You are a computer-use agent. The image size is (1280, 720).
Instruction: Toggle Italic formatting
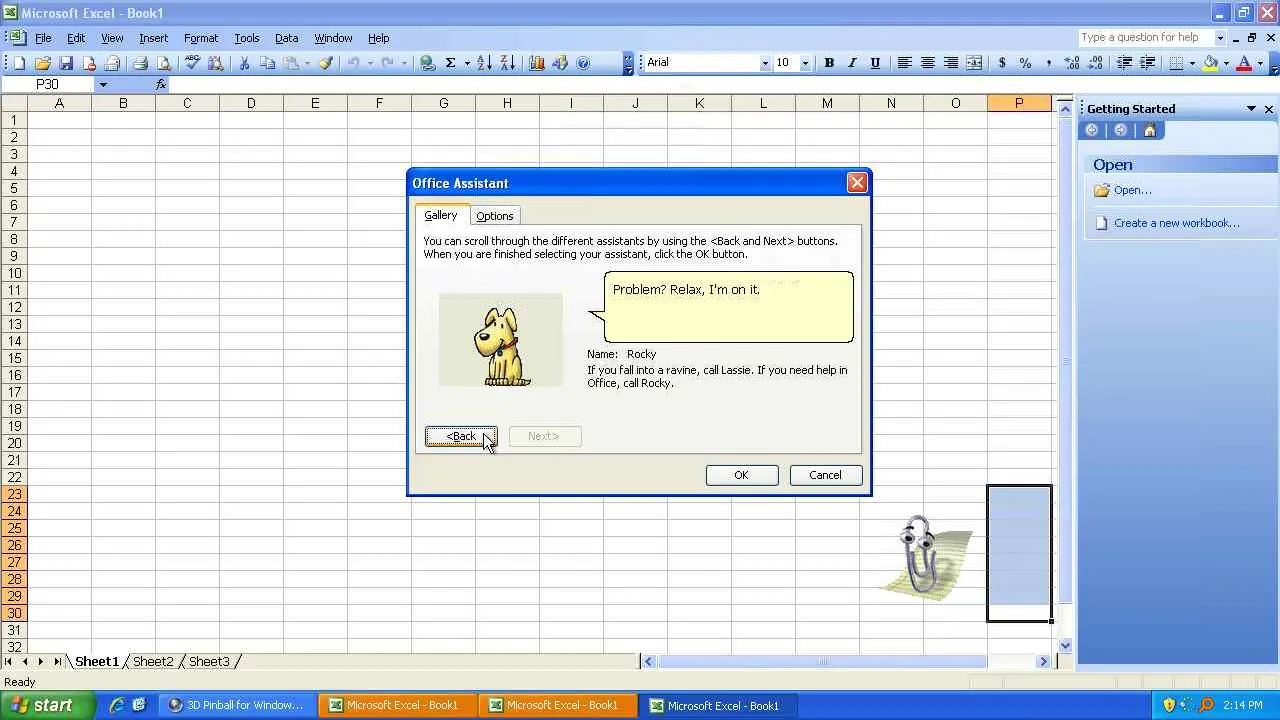click(852, 63)
